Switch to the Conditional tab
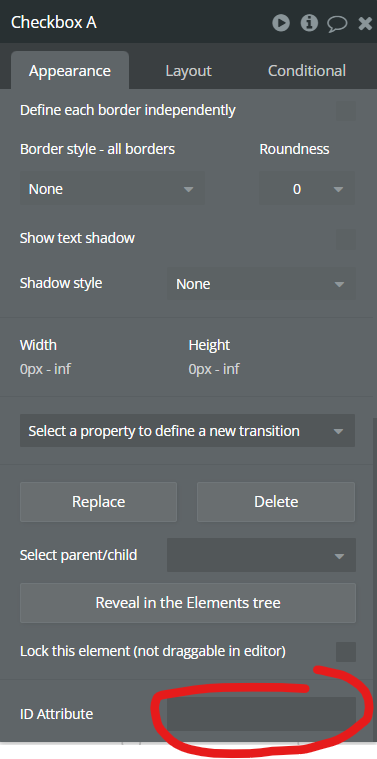This screenshot has width=377, height=759. click(x=307, y=71)
